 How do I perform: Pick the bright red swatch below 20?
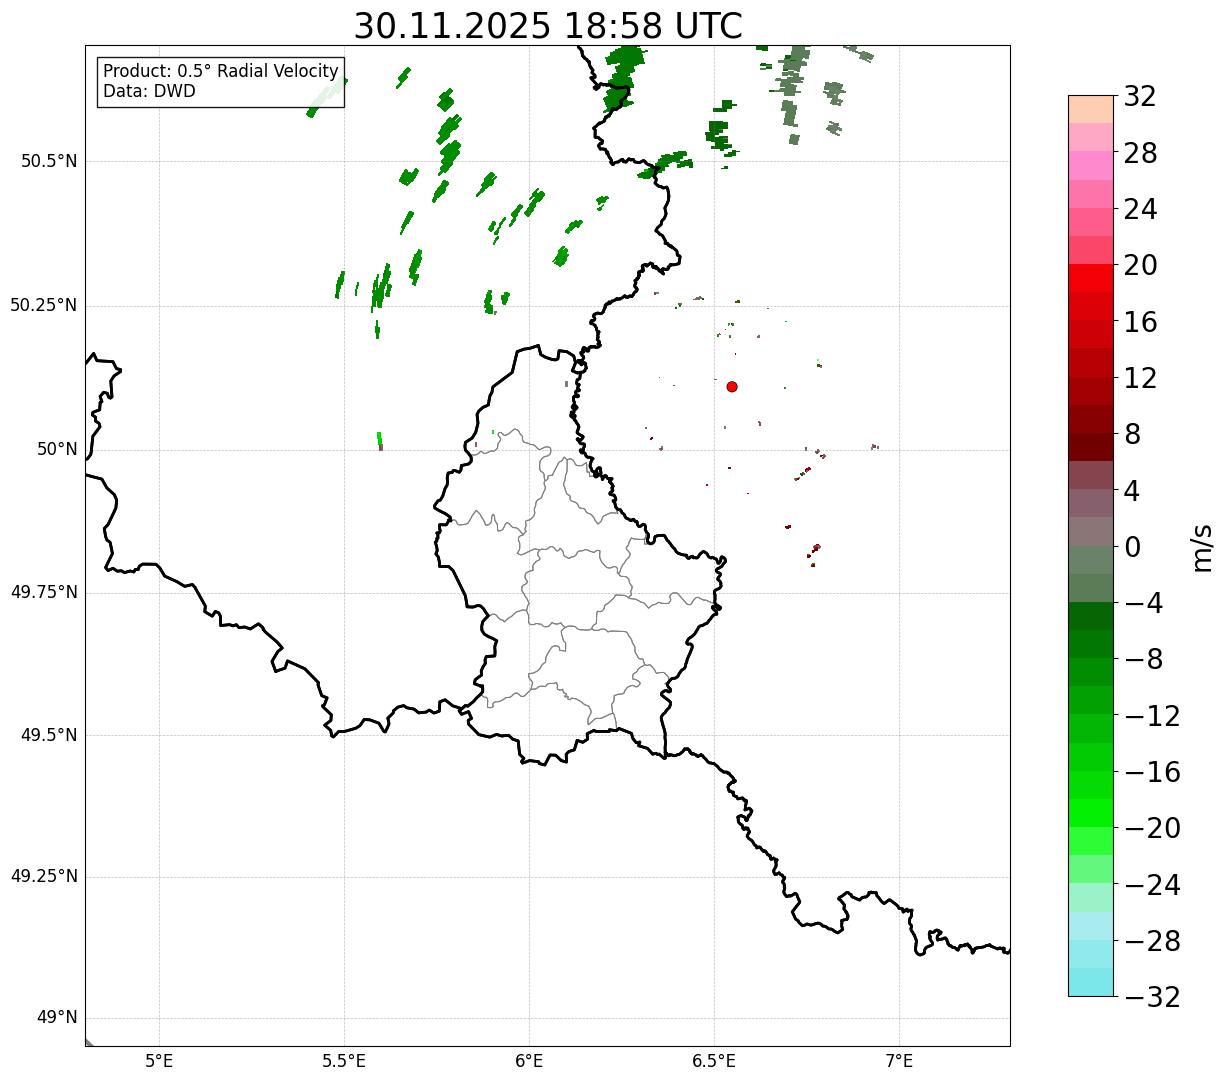[x=1091, y=278]
